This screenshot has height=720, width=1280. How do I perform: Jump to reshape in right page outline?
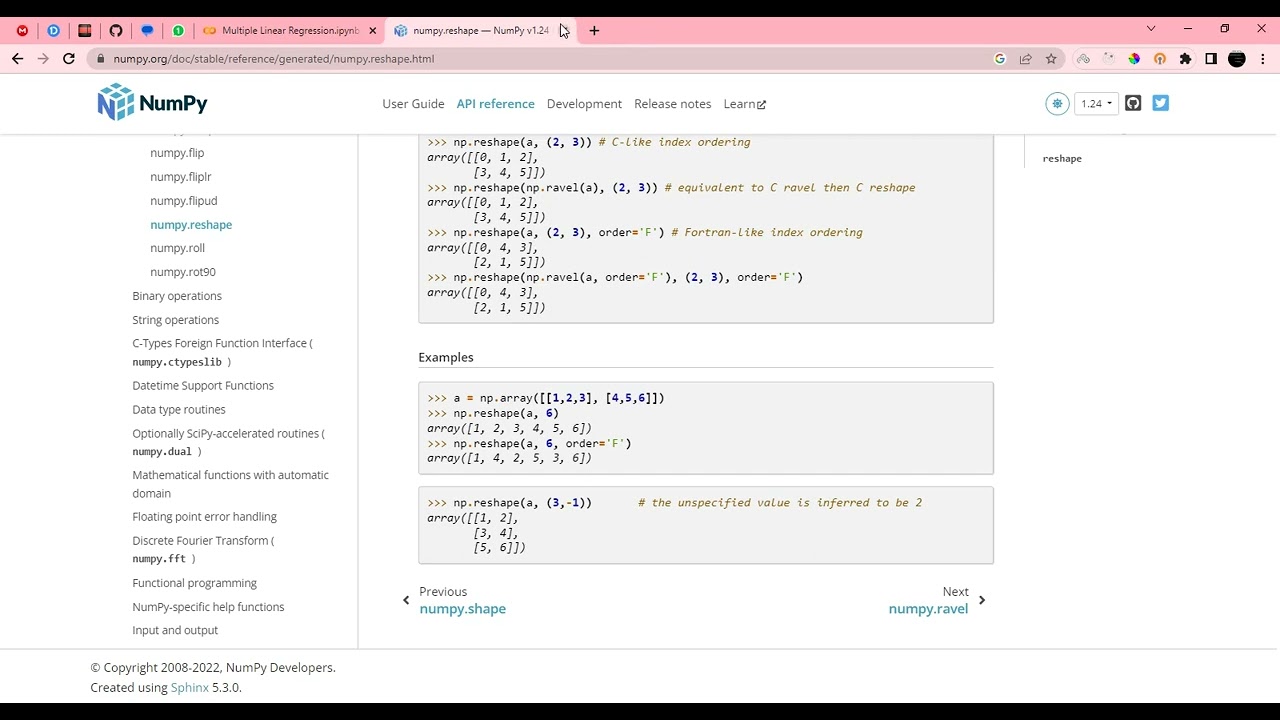[1062, 158]
